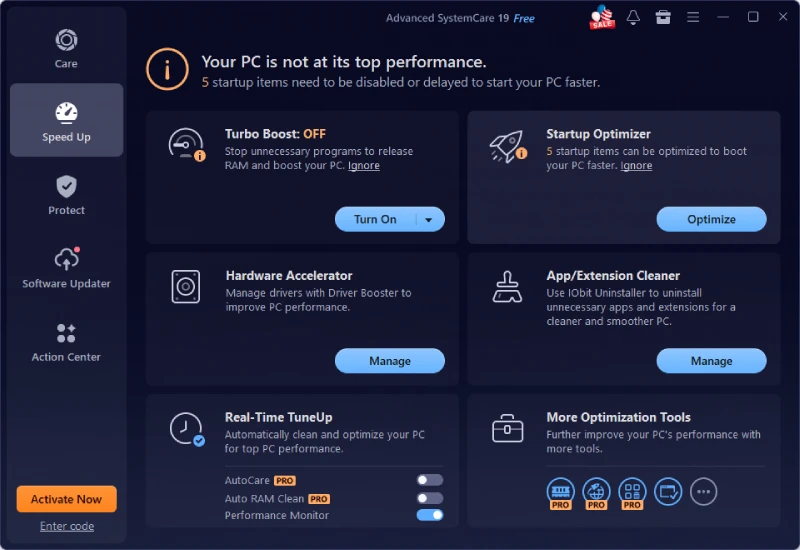This screenshot has height=550, width=800.
Task: Click the SALE promotion icon
Action: [x=602, y=17]
